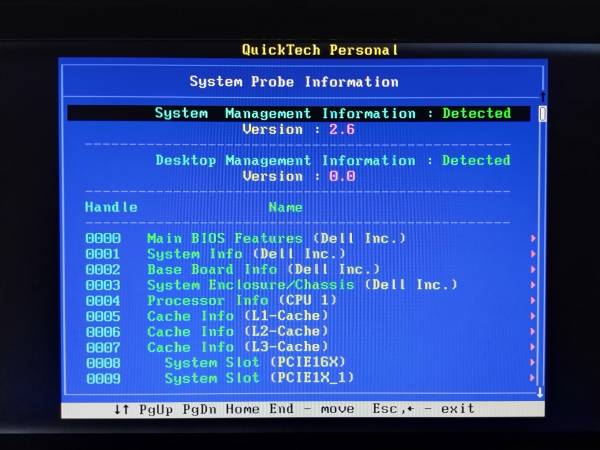Select Base Board Info entry
The height and width of the screenshot is (450, 600).
(x=264, y=269)
